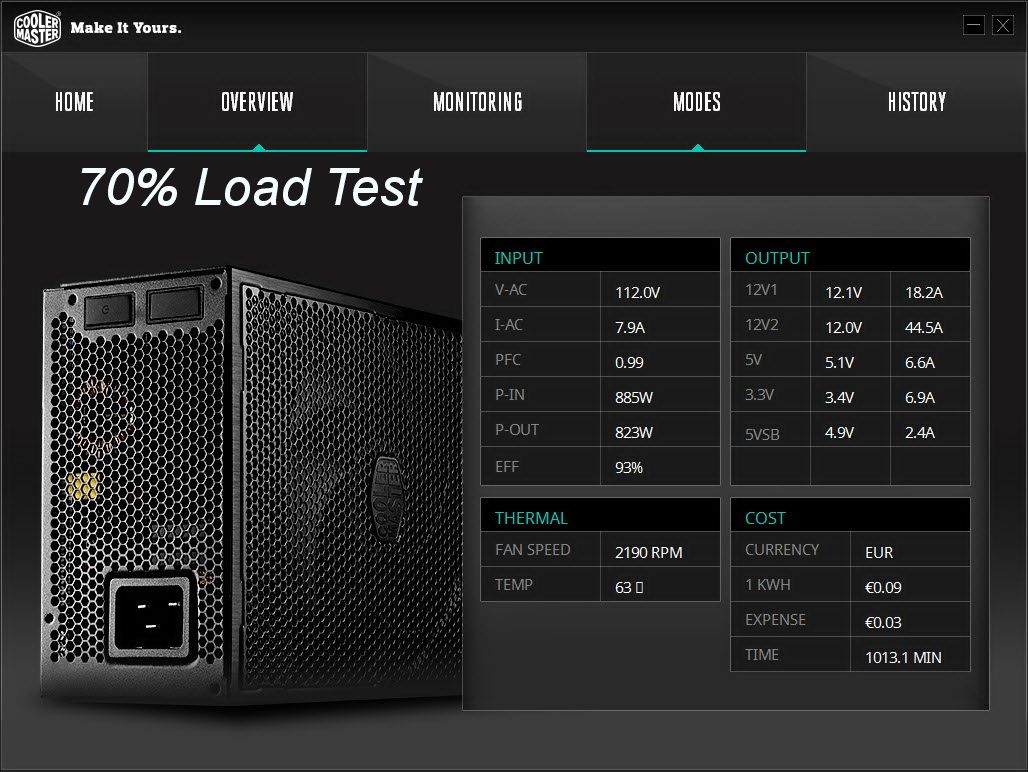This screenshot has height=772, width=1028.
Task: Select the P-IN value 885W
Action: pos(633,397)
